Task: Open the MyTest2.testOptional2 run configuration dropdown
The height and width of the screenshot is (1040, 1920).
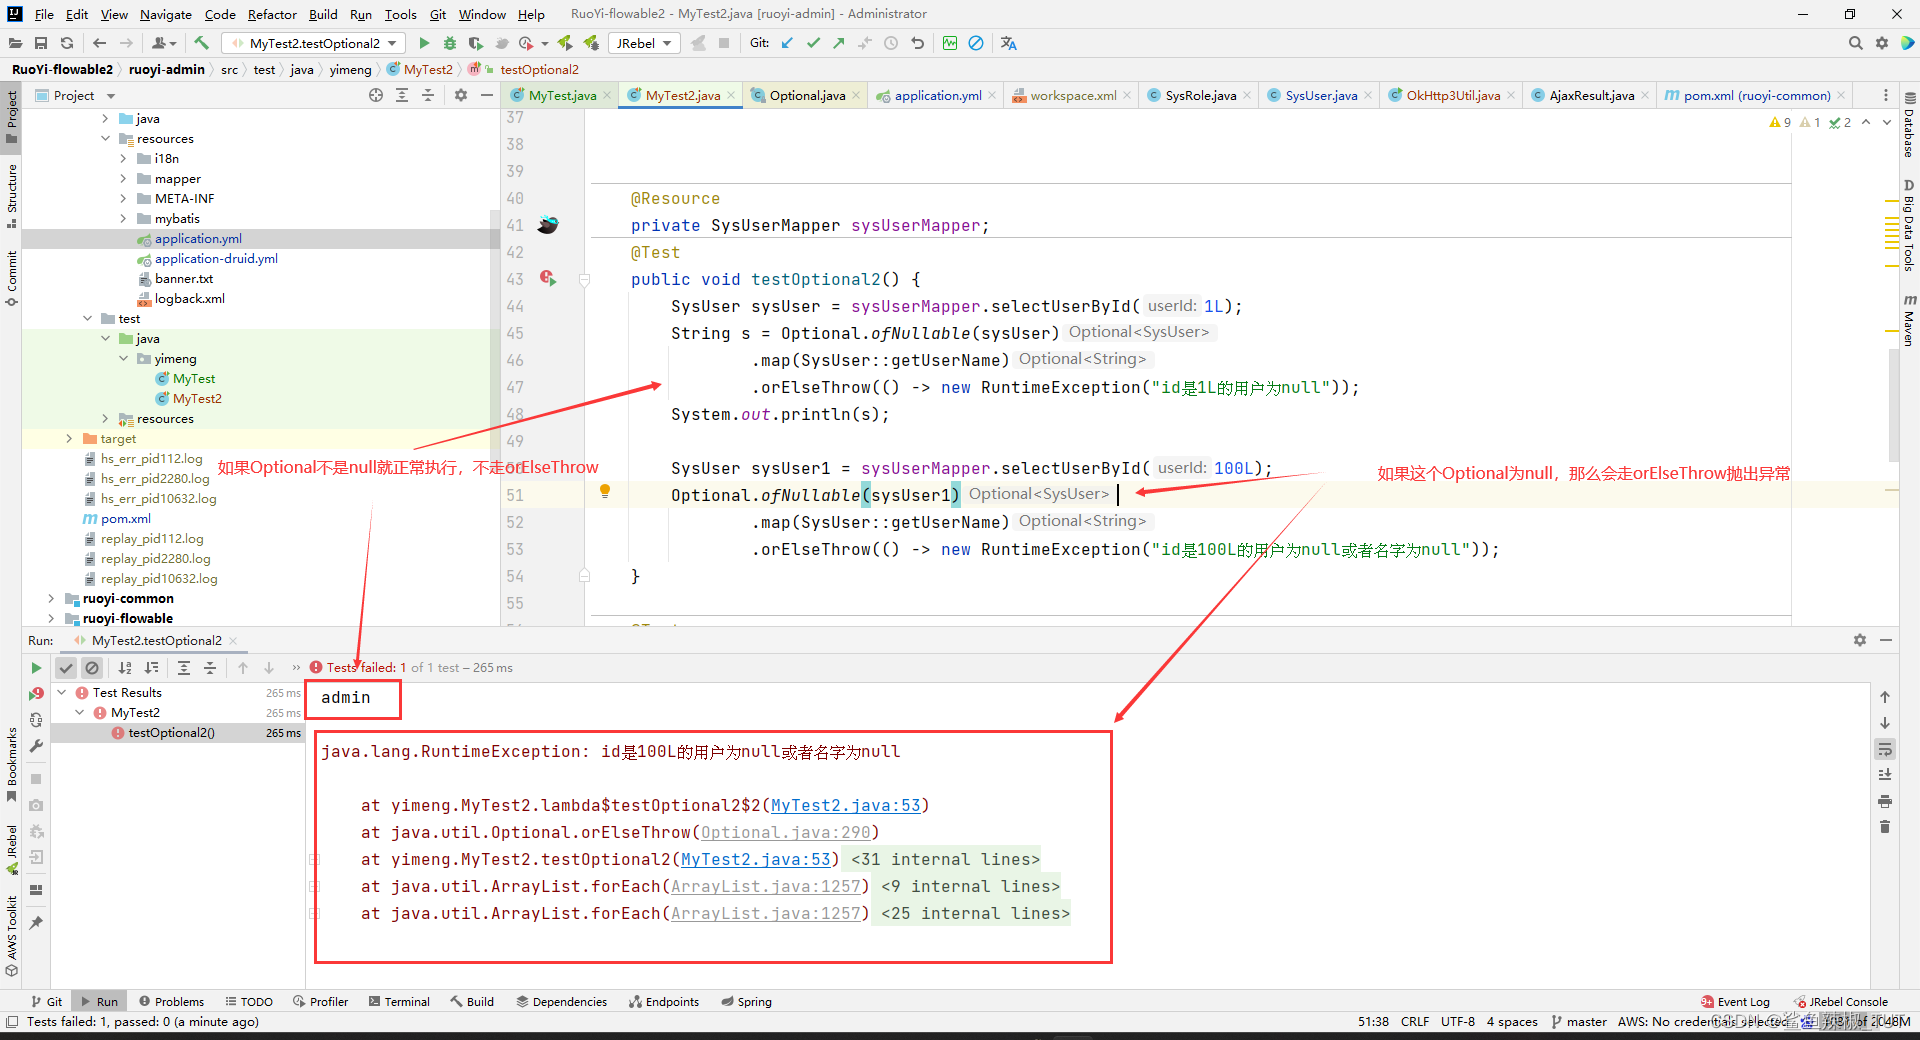Action: click(314, 43)
